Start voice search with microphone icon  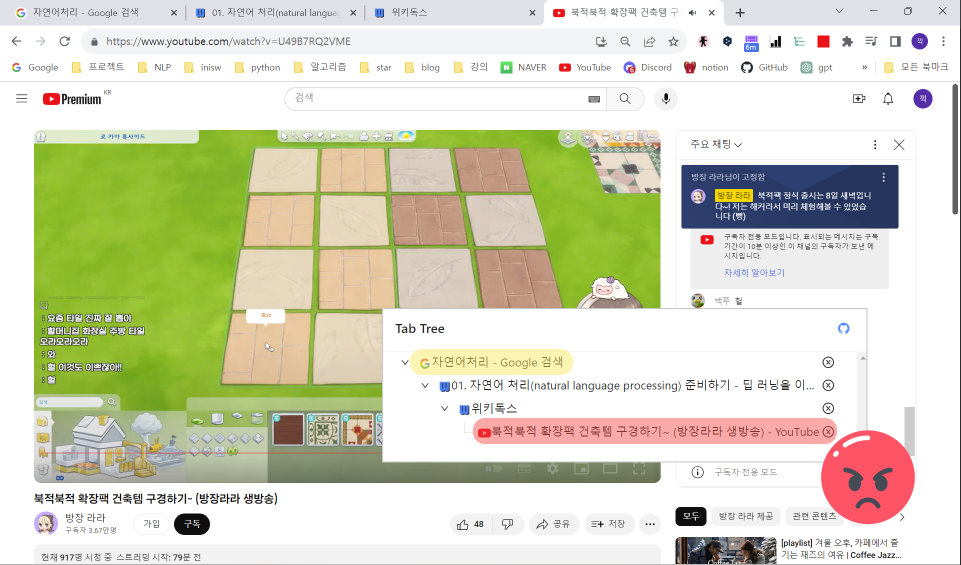tap(666, 99)
